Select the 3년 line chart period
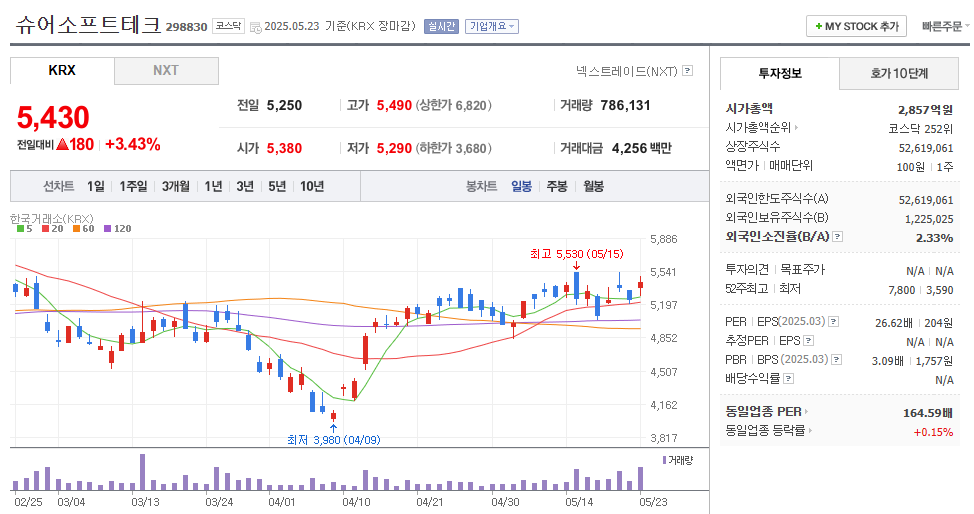The height and width of the screenshot is (514, 974). (x=245, y=186)
